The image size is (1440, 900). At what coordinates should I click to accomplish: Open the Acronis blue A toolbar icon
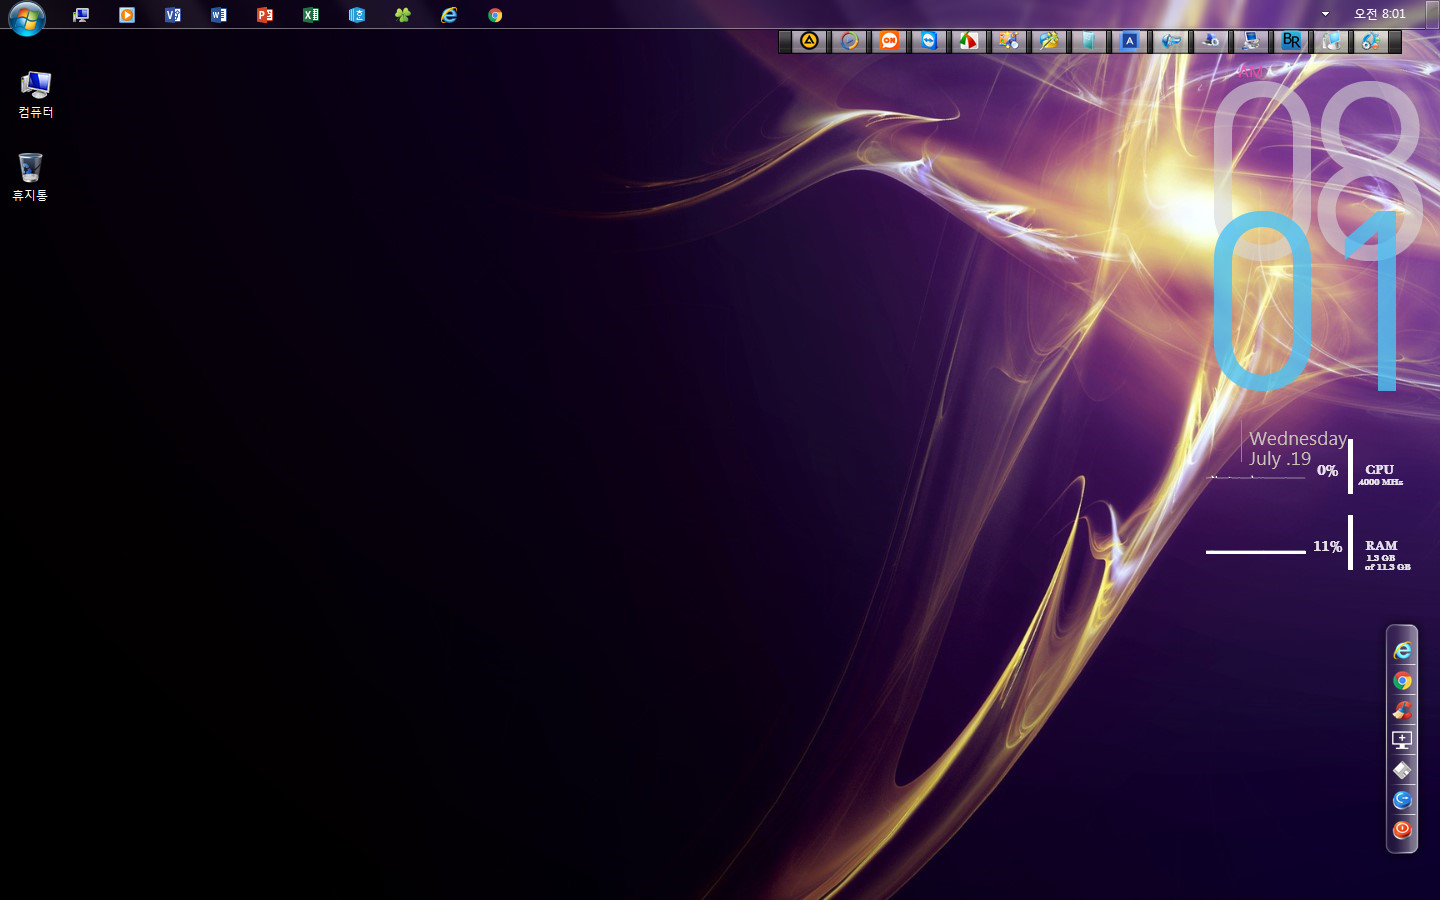pyautogui.click(x=1129, y=41)
